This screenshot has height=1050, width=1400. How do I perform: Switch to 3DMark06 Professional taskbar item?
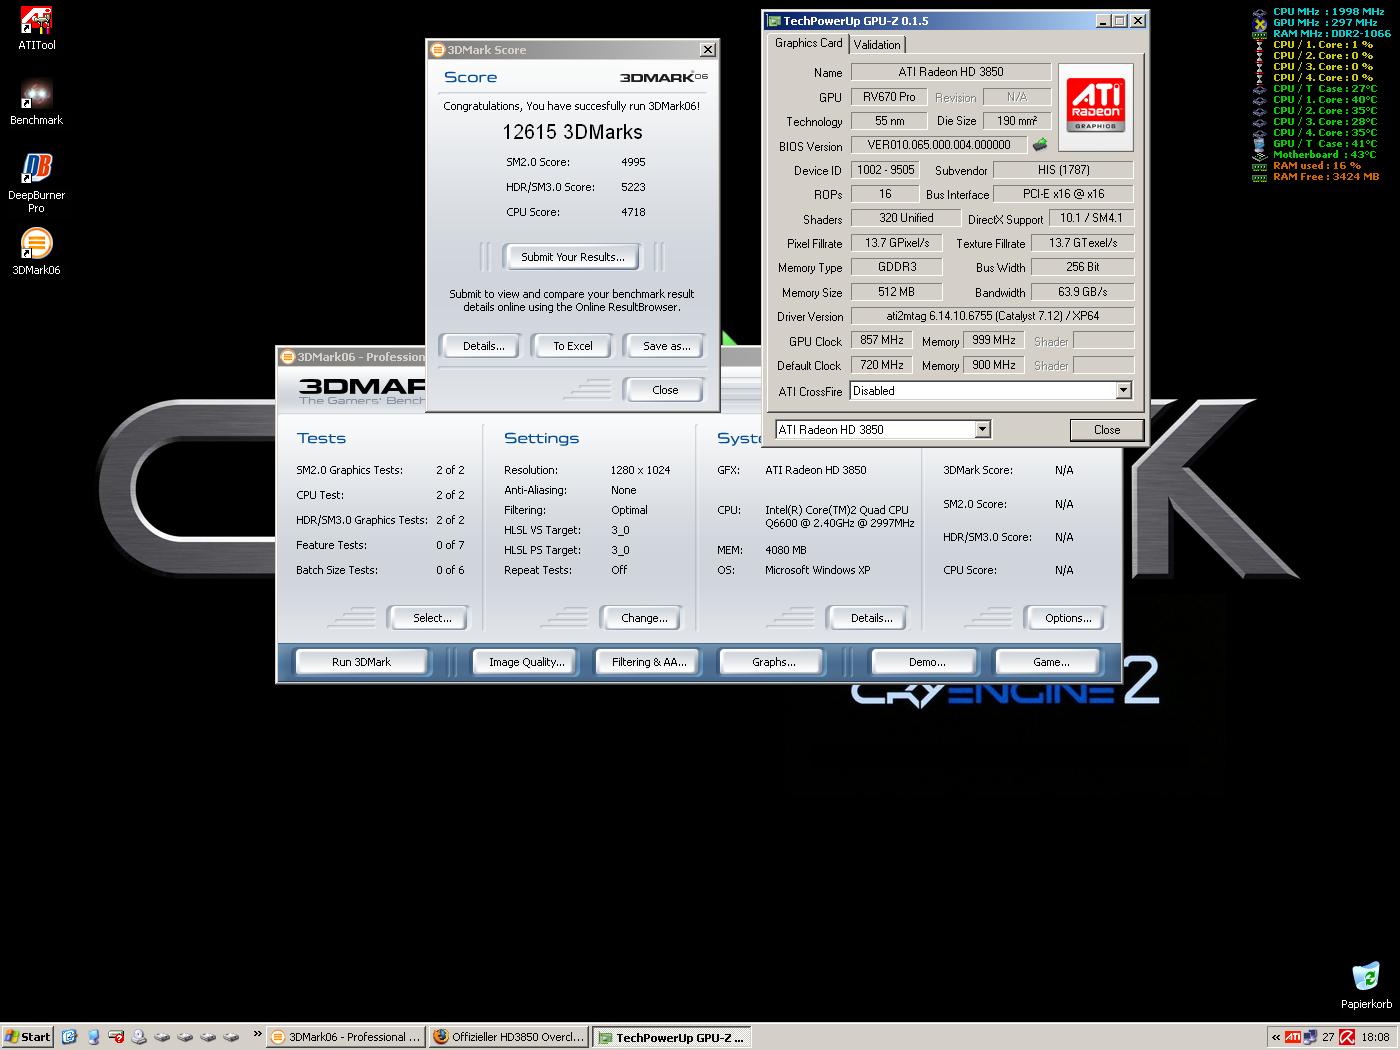pyautogui.click(x=346, y=1037)
